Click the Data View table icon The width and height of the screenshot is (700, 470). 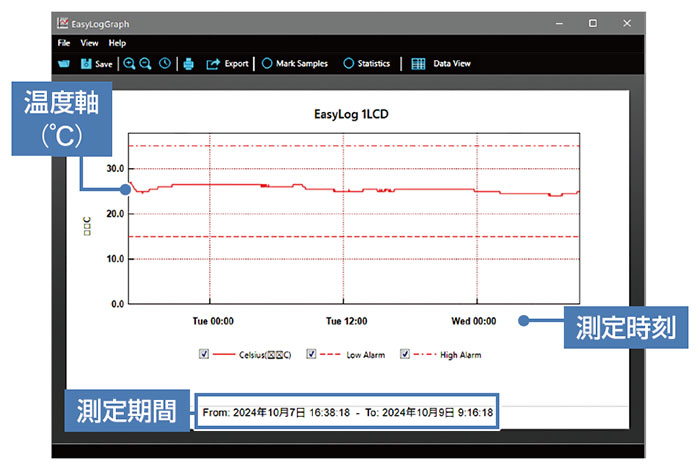[418, 64]
